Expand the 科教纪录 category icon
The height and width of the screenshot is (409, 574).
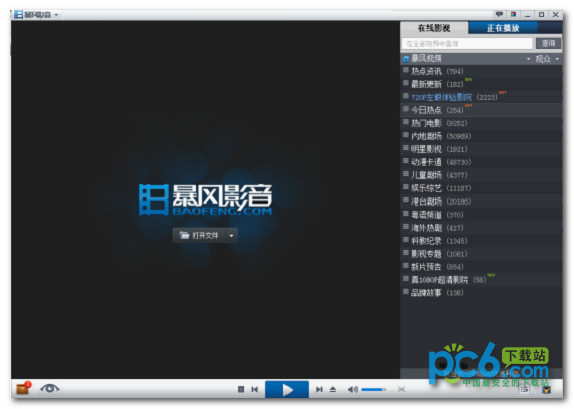tap(406, 240)
